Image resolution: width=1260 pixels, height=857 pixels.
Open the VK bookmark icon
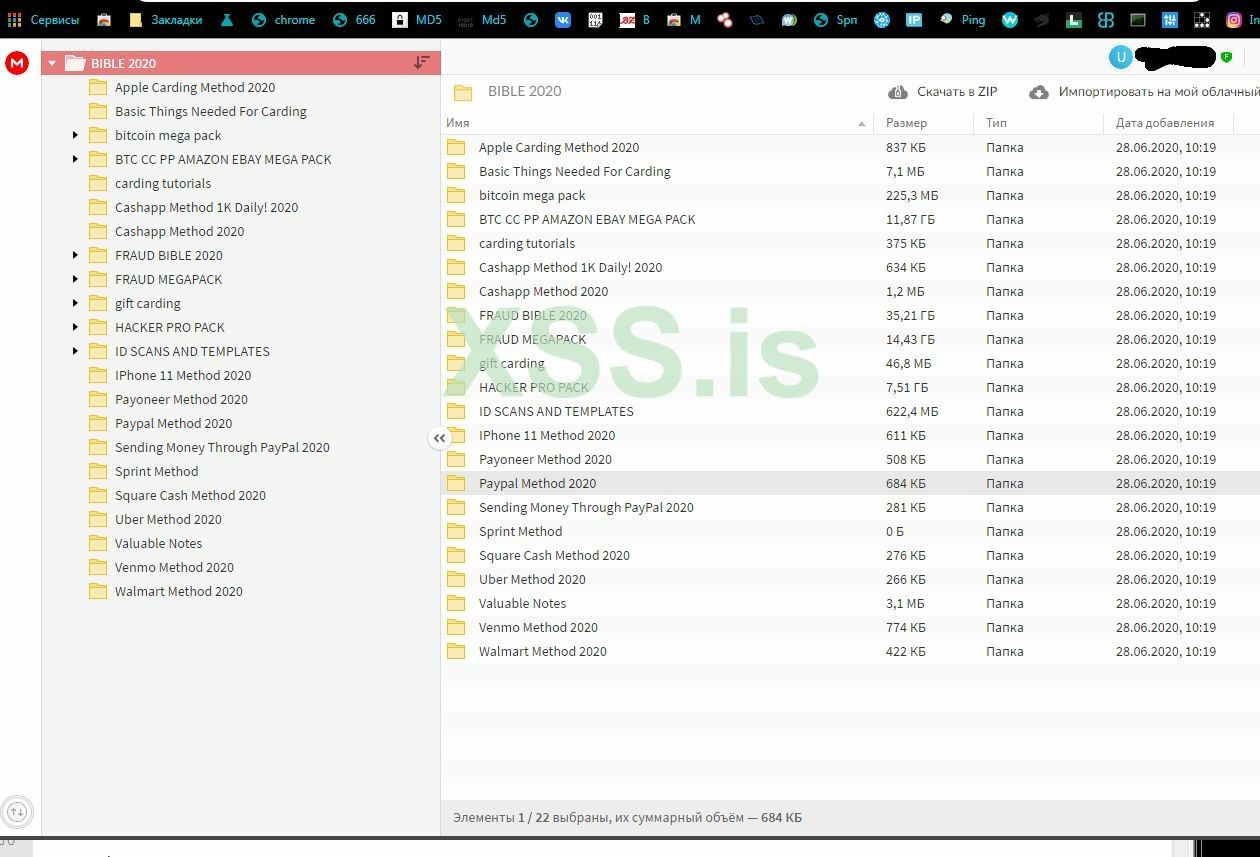coord(563,19)
